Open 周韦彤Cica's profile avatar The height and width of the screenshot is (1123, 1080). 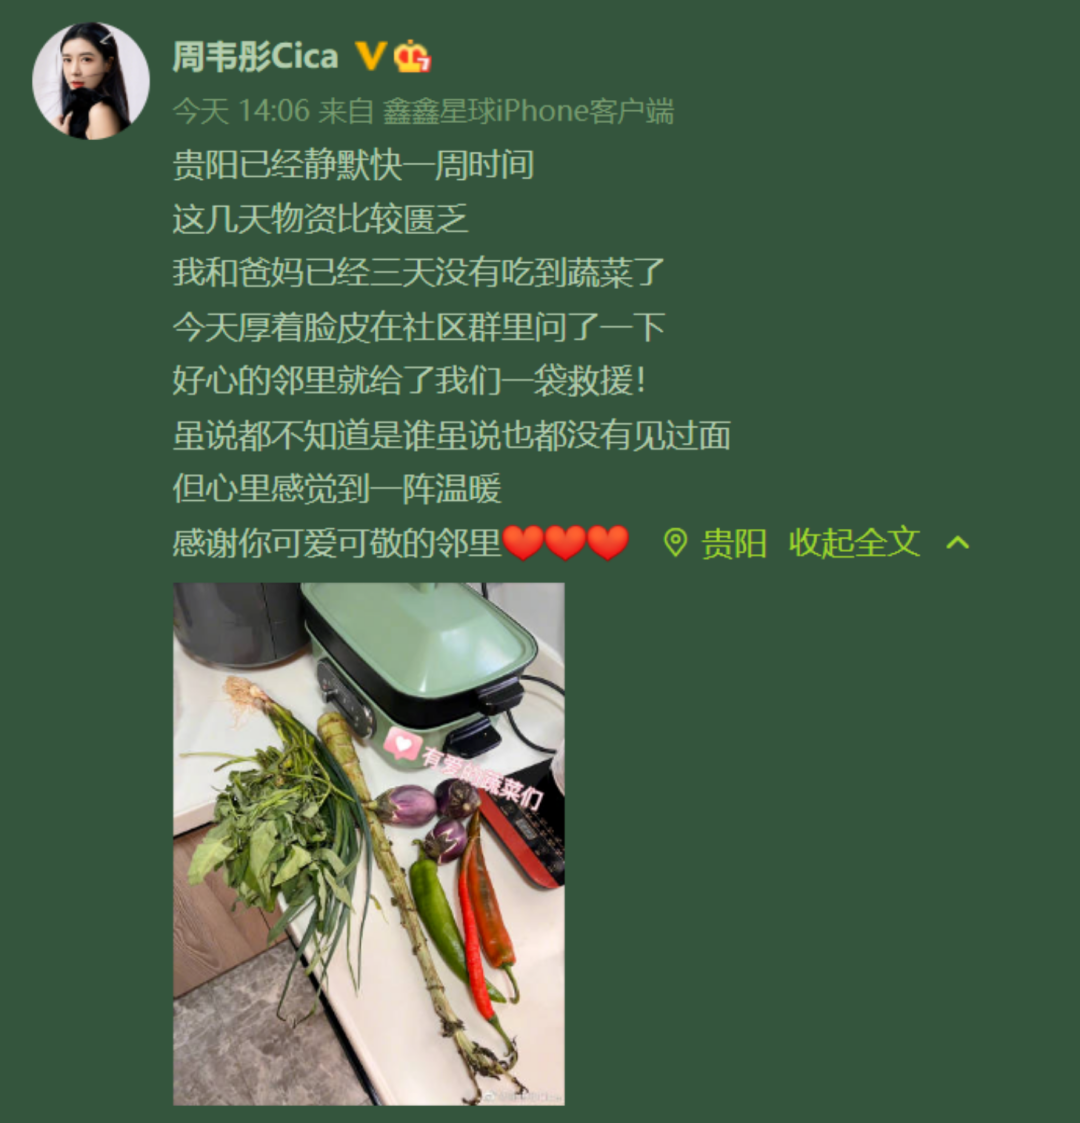[91, 80]
